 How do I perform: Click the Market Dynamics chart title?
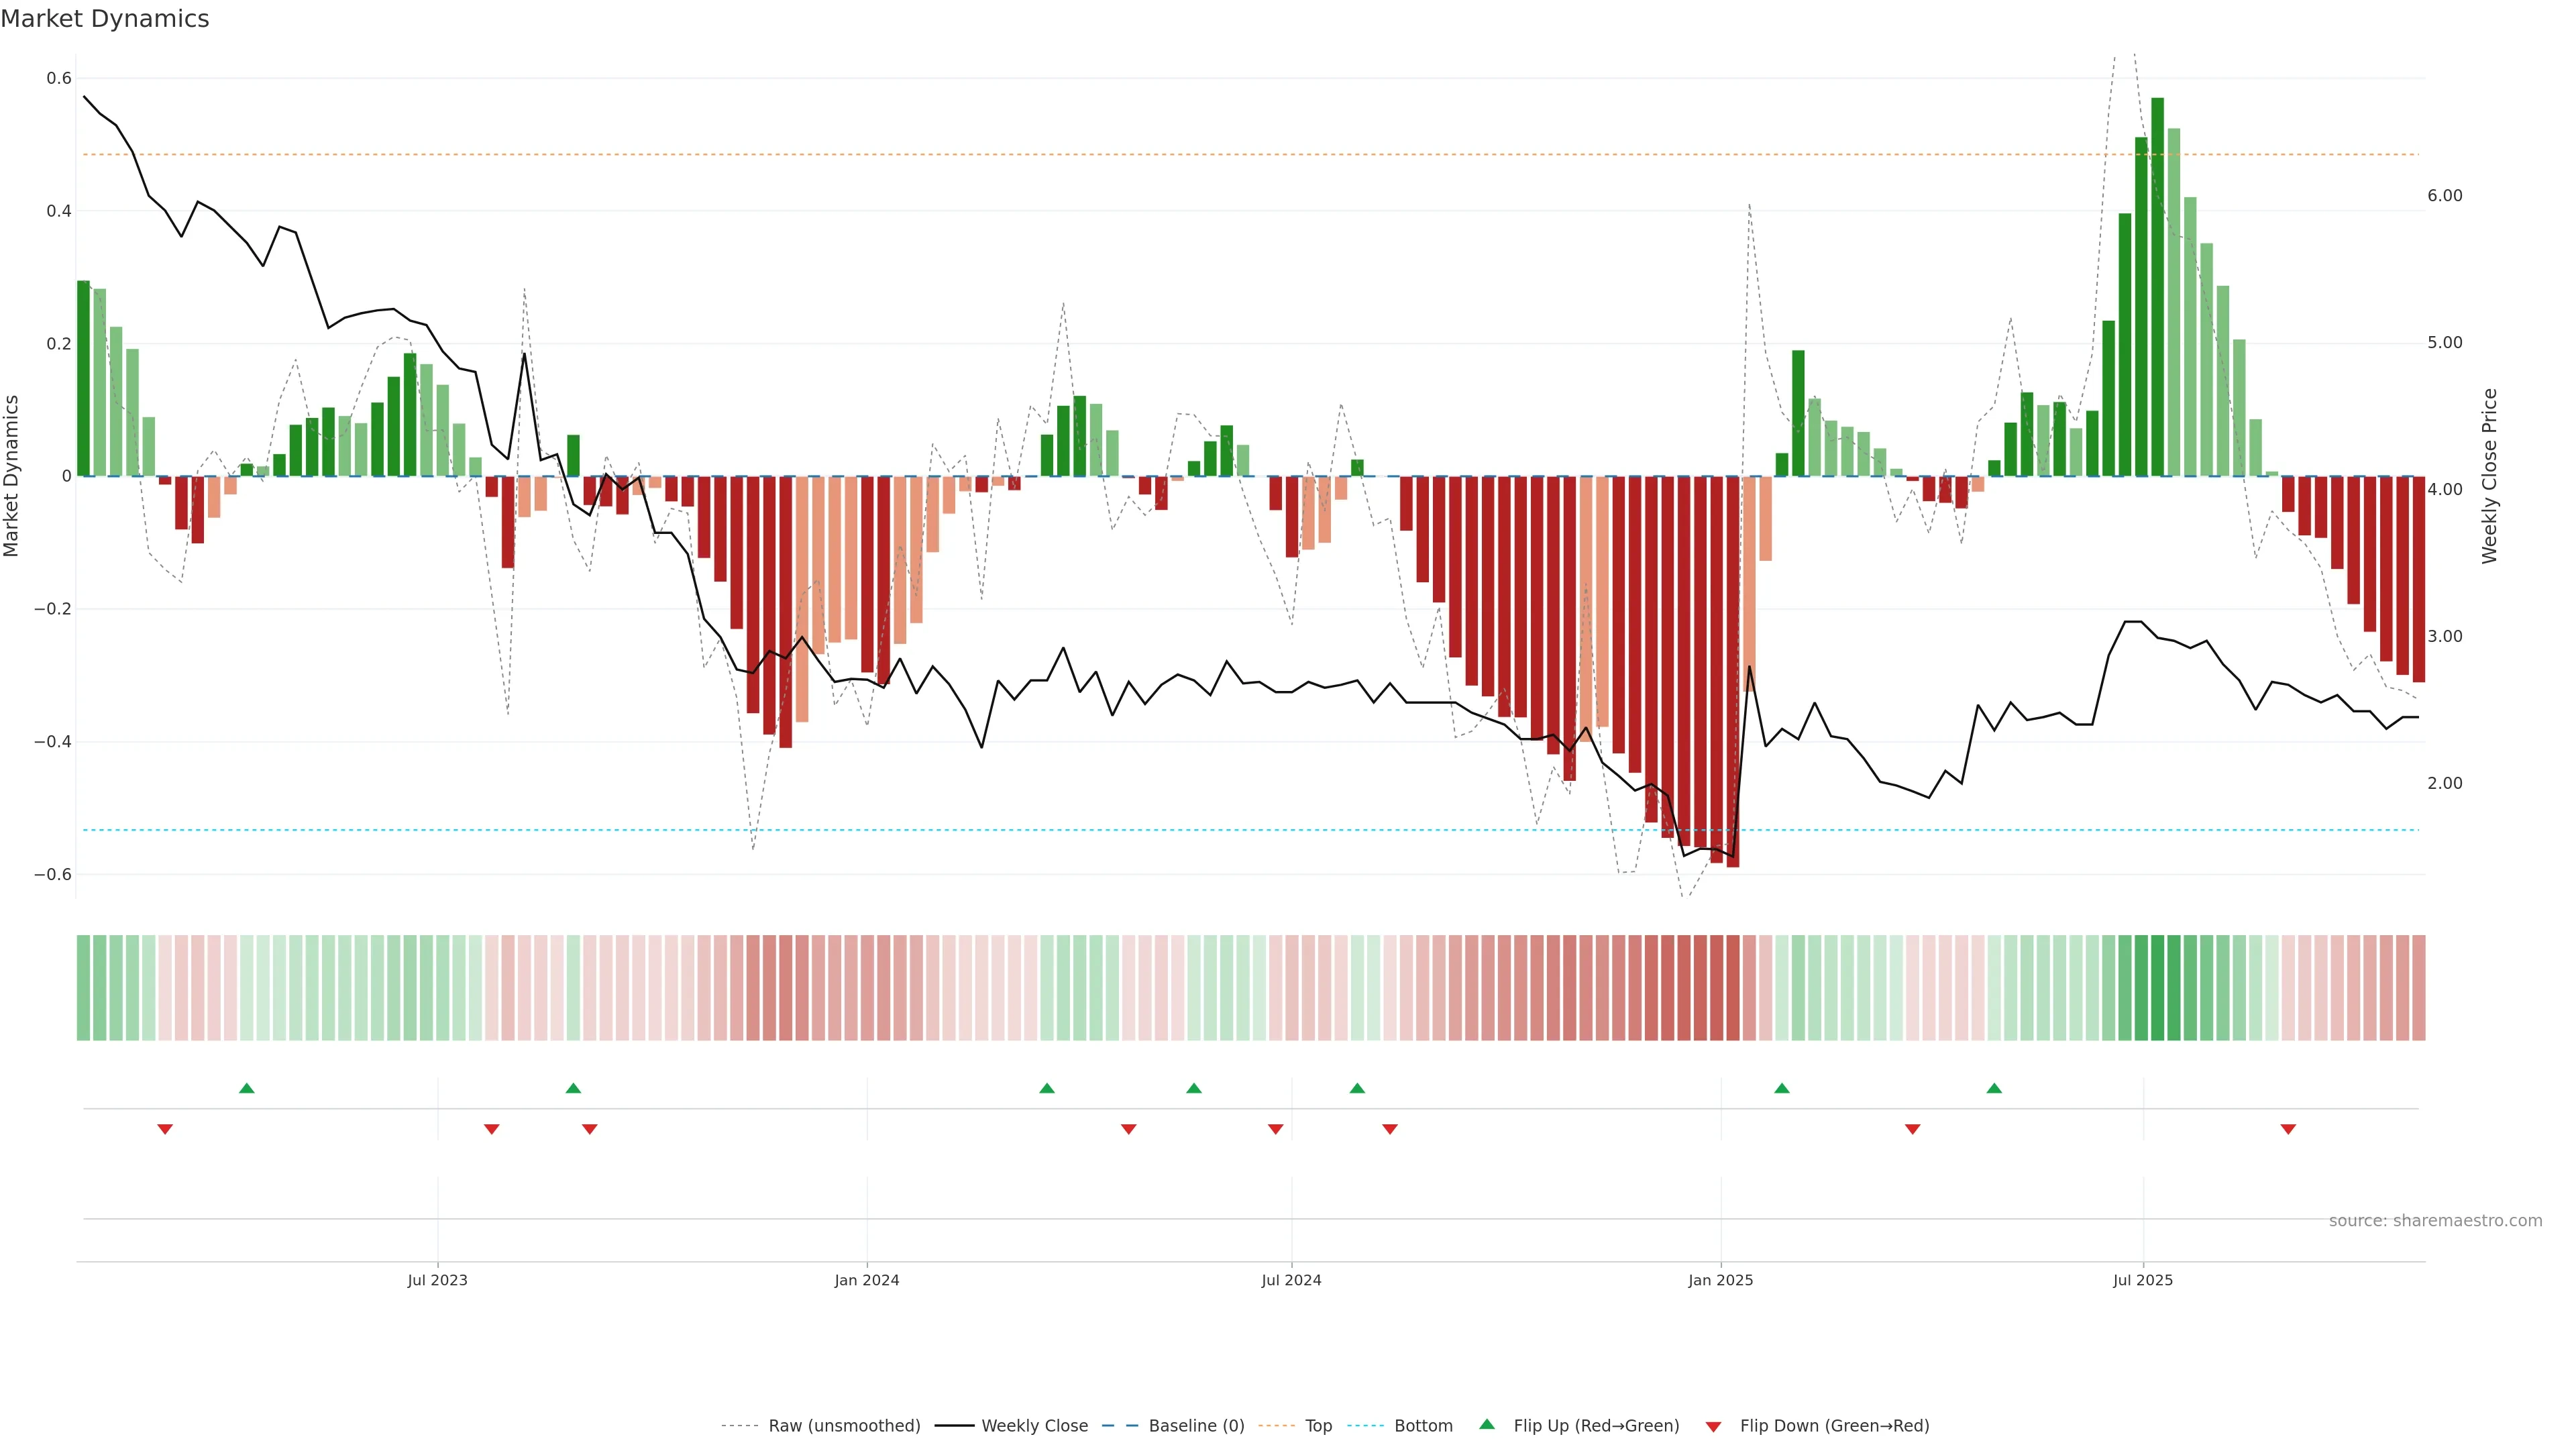105,19
